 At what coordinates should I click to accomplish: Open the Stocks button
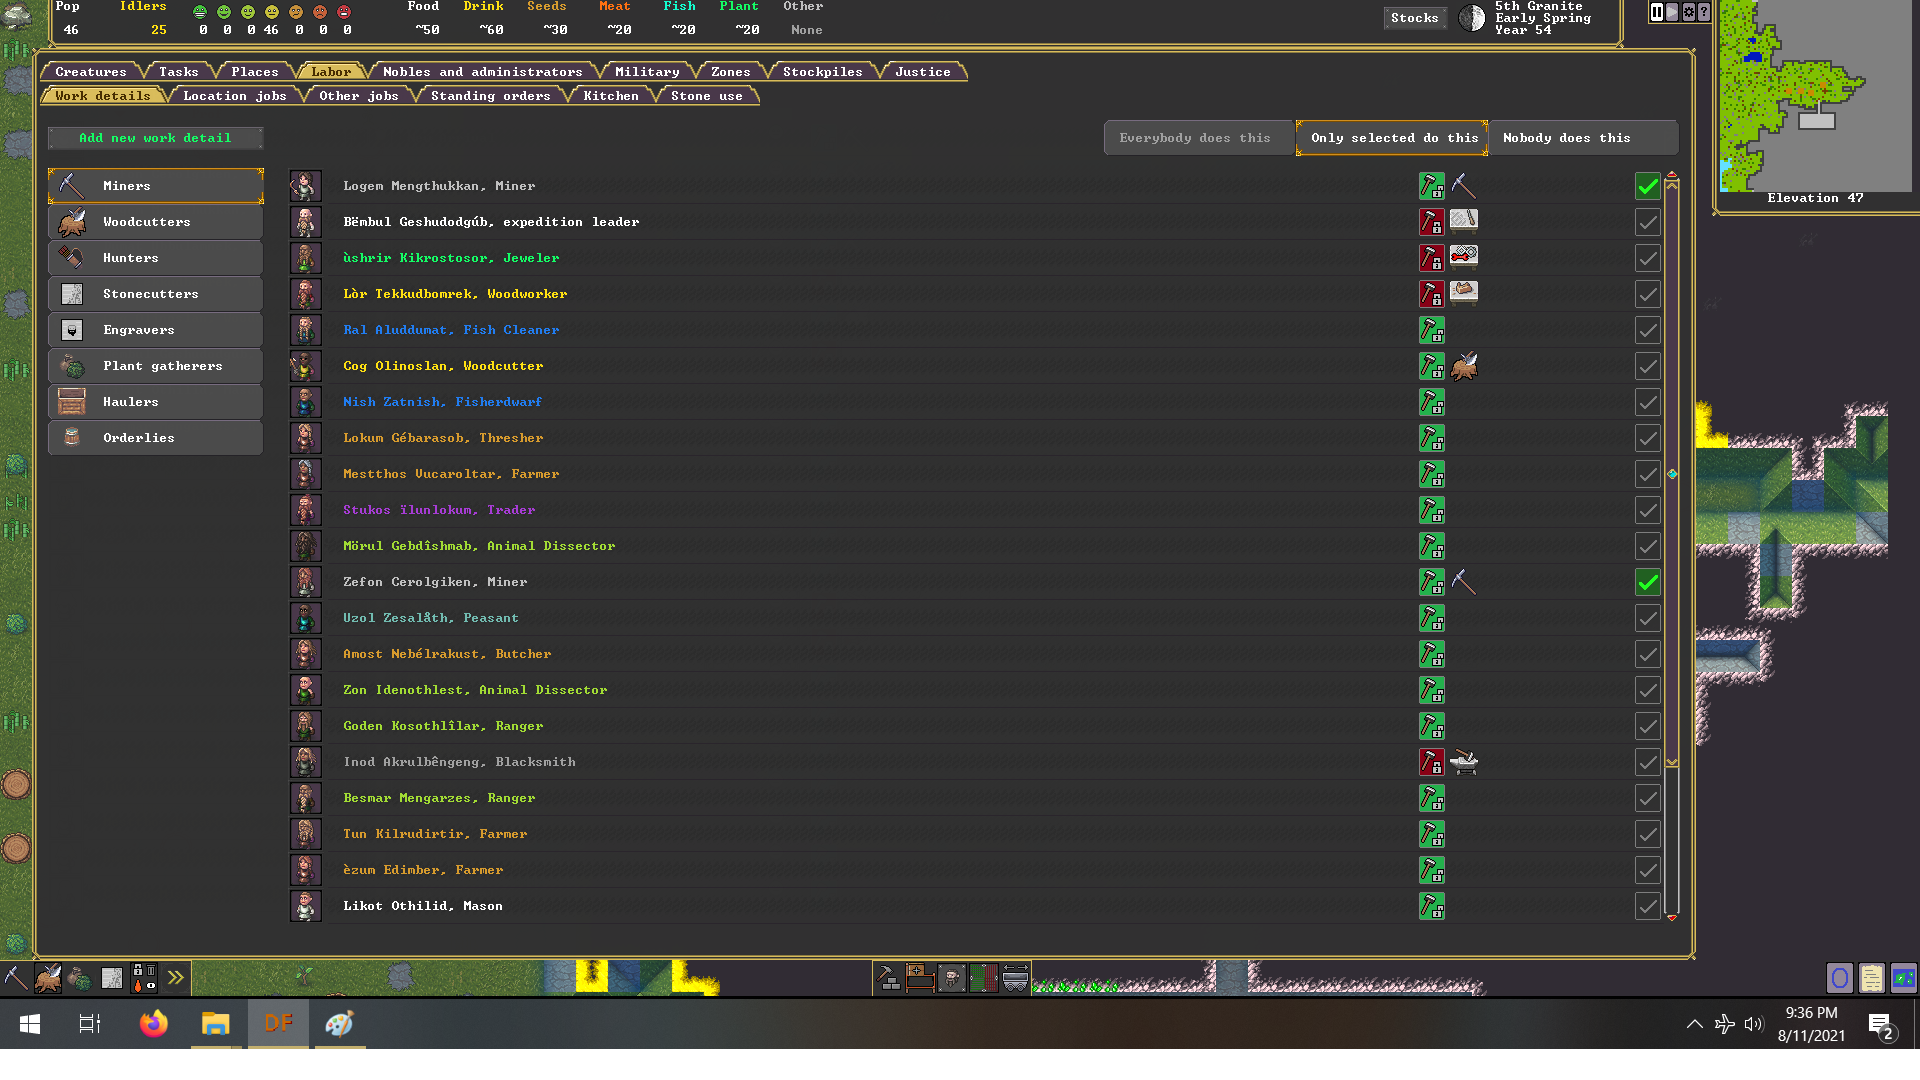[x=1414, y=18]
